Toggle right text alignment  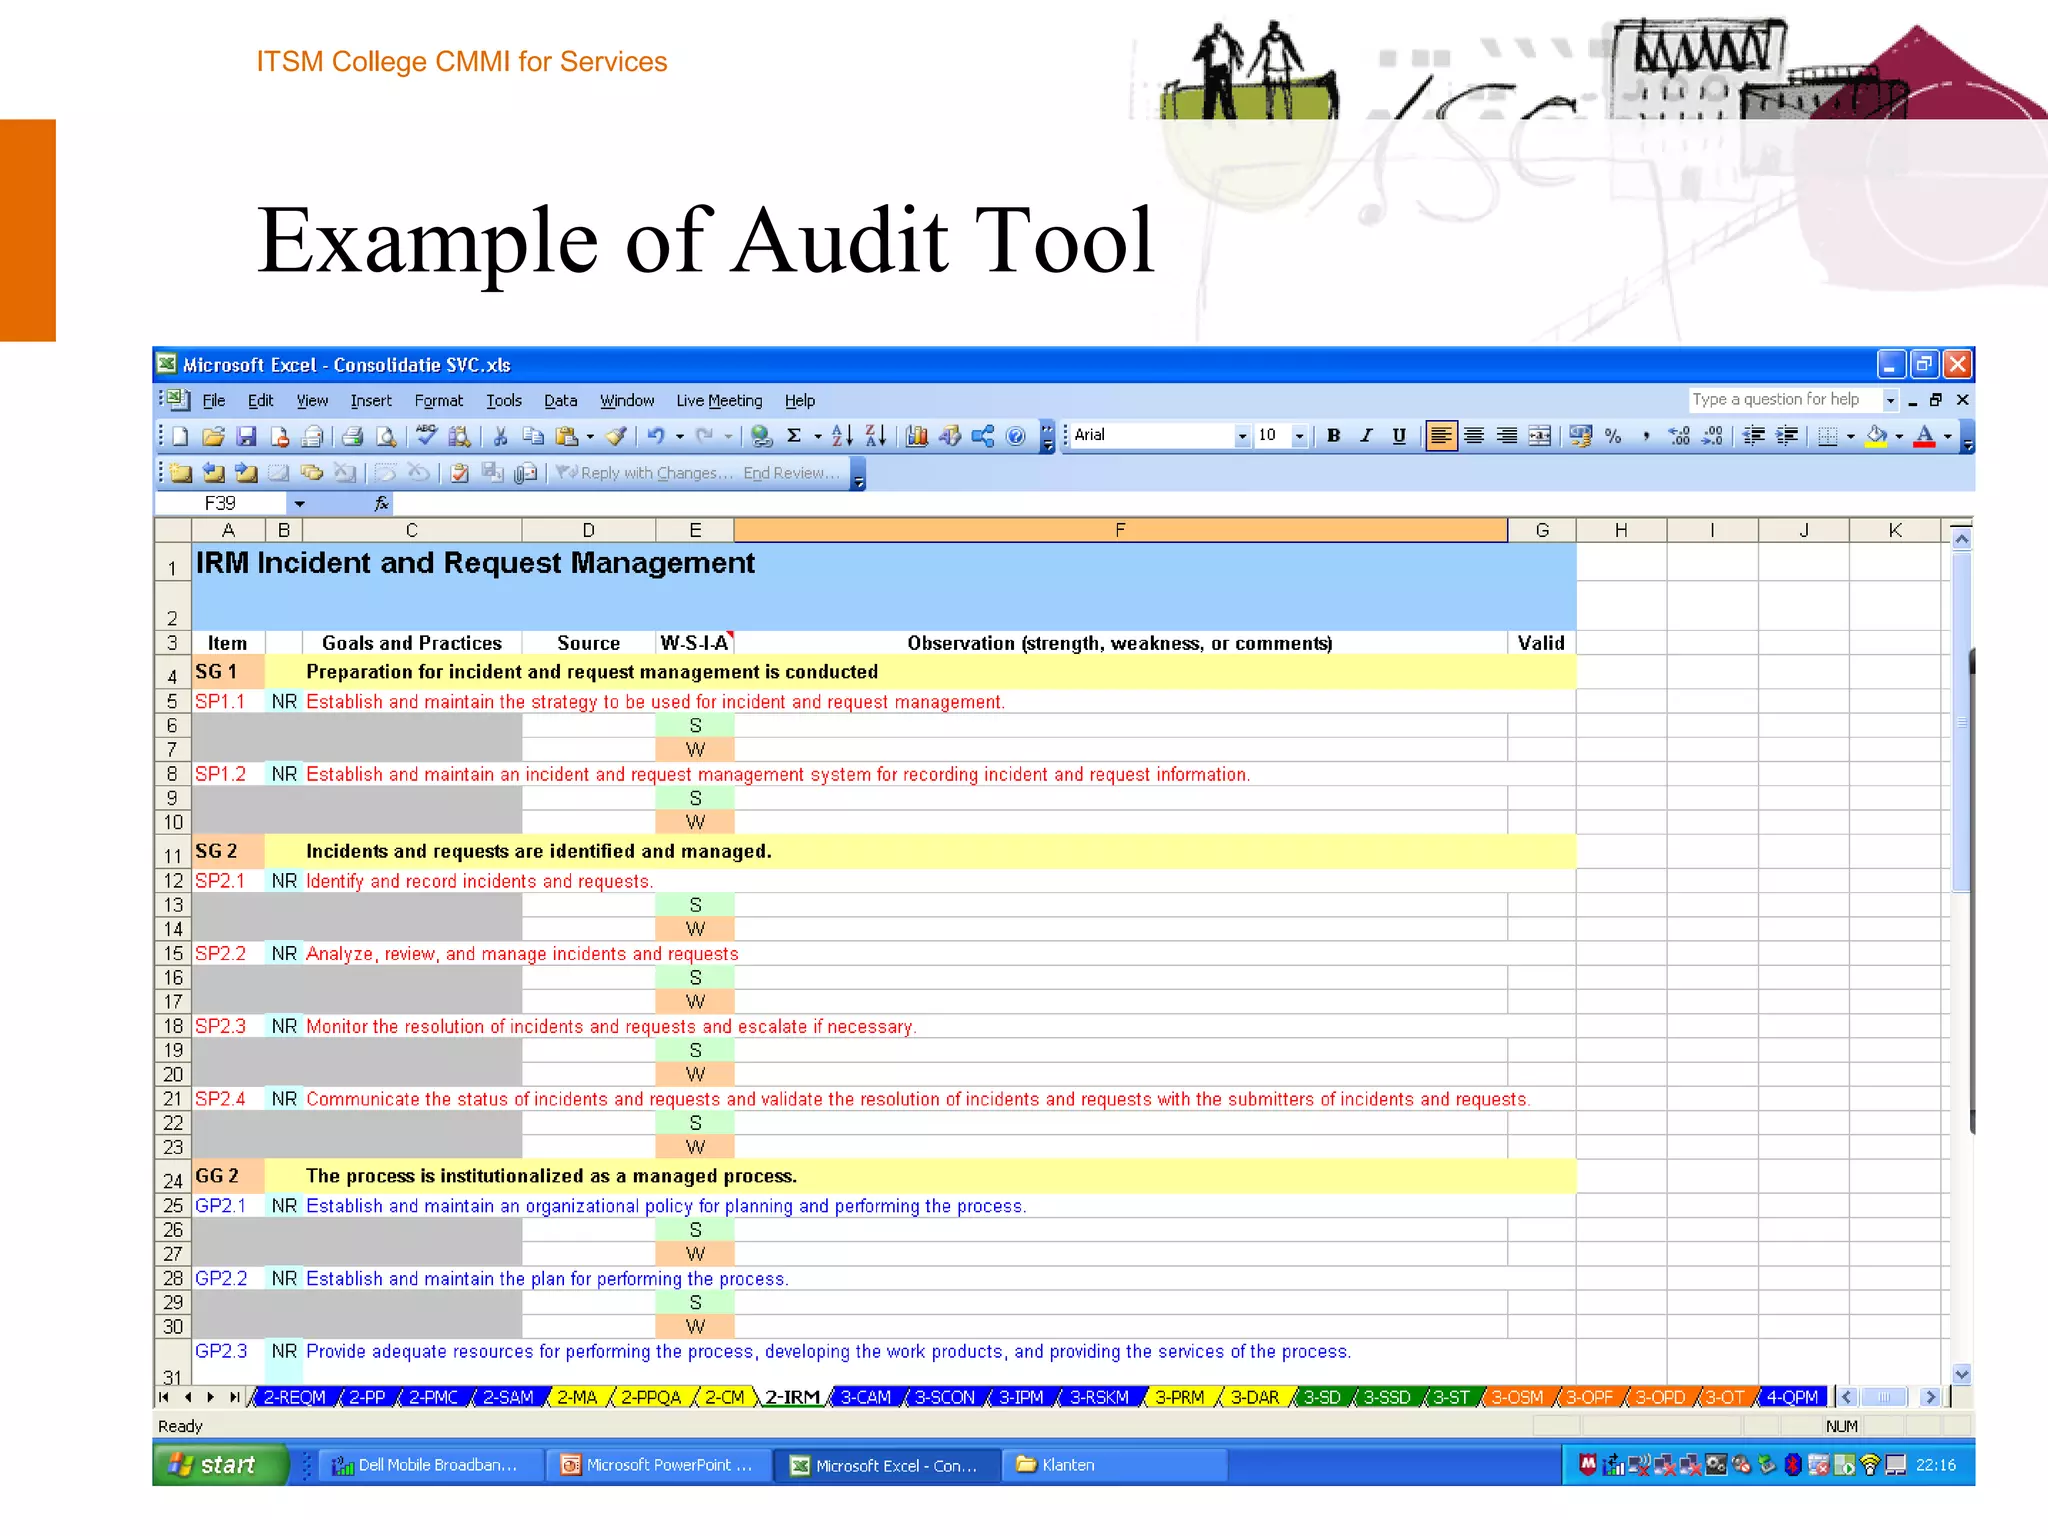[1507, 436]
